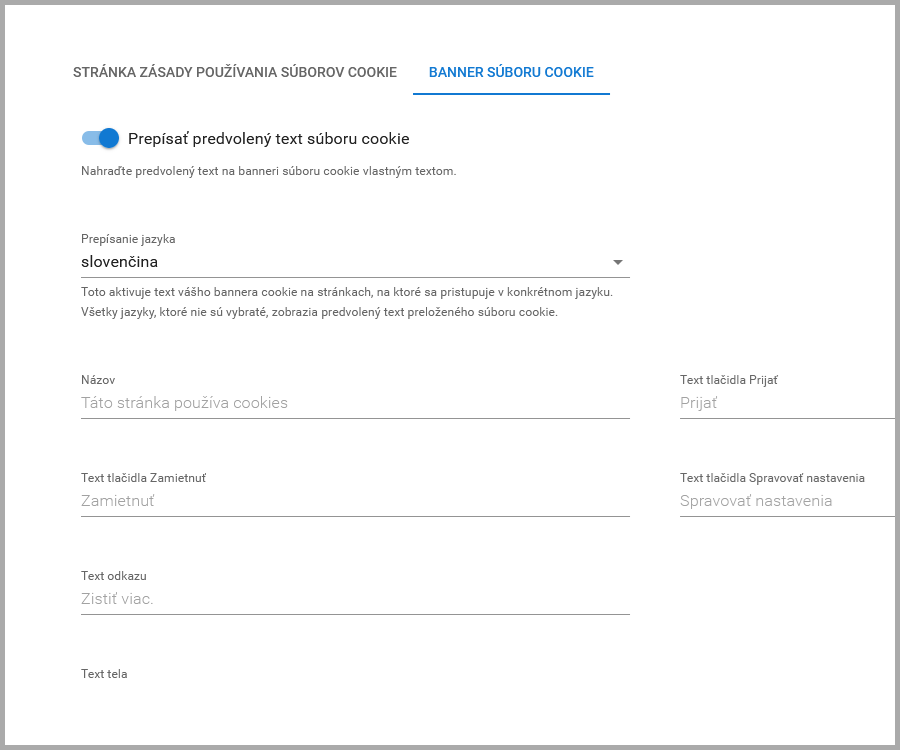Switch to the Banner súboru cookie tab
Viewport: 900px width, 750px height.
(x=511, y=72)
